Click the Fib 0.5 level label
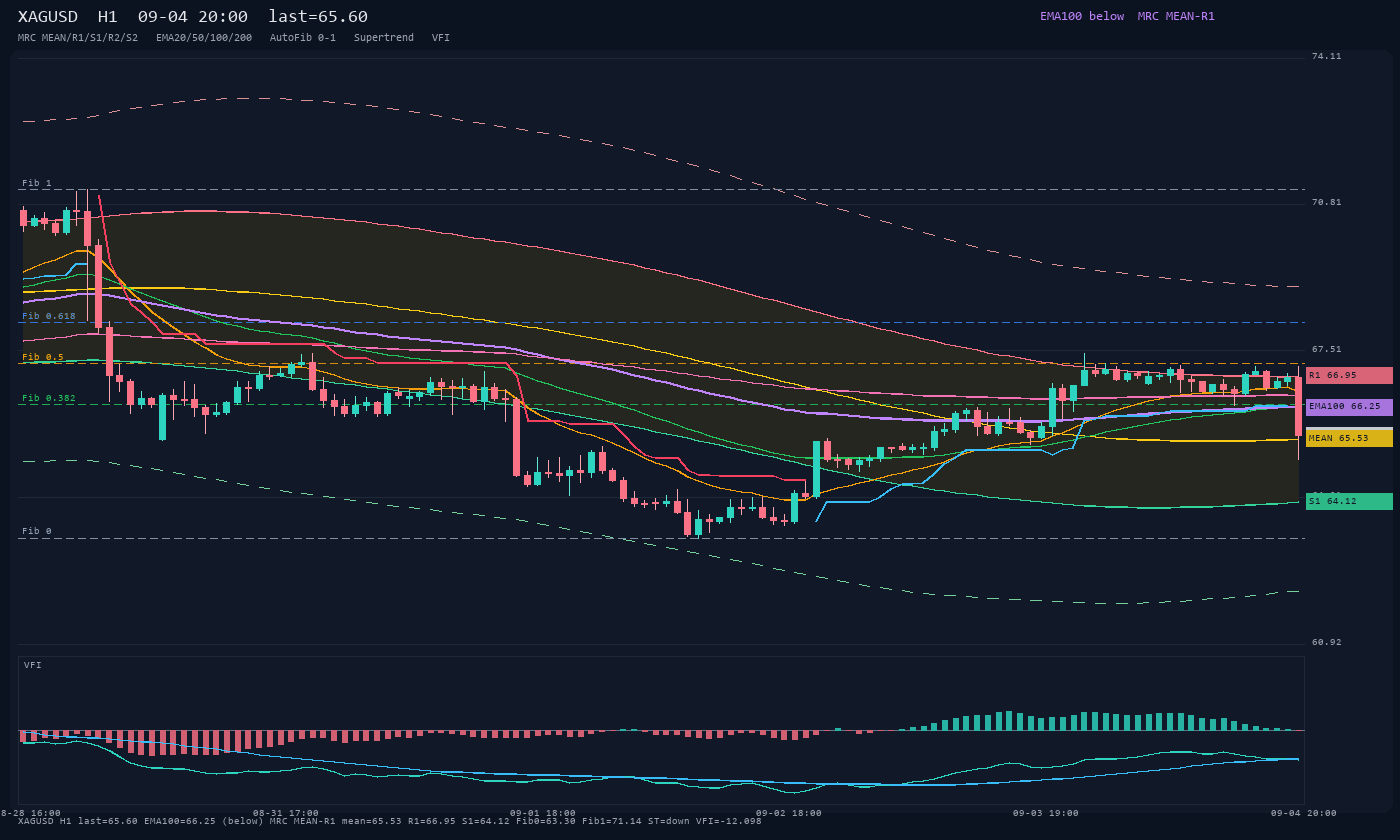 point(43,357)
